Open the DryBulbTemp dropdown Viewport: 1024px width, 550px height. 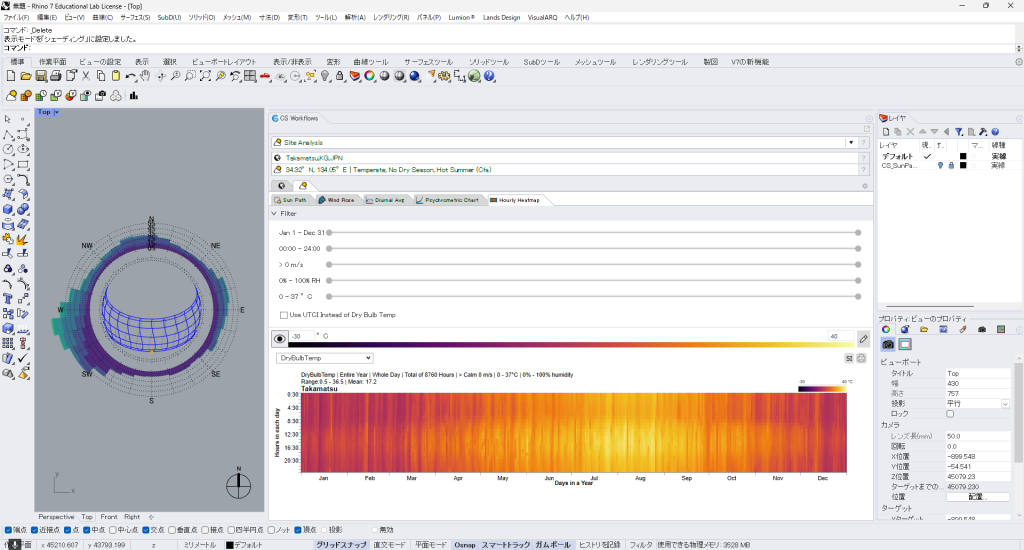[325, 357]
